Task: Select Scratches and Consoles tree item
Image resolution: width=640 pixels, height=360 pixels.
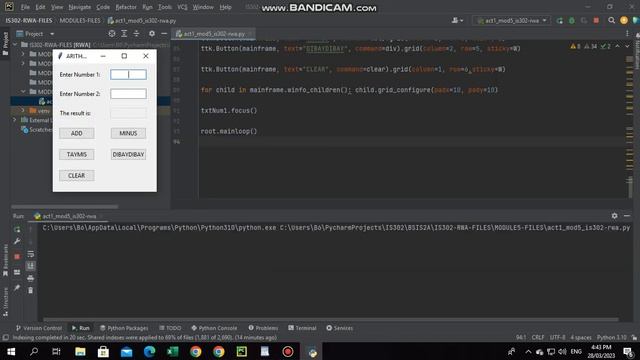Action: coord(37,130)
